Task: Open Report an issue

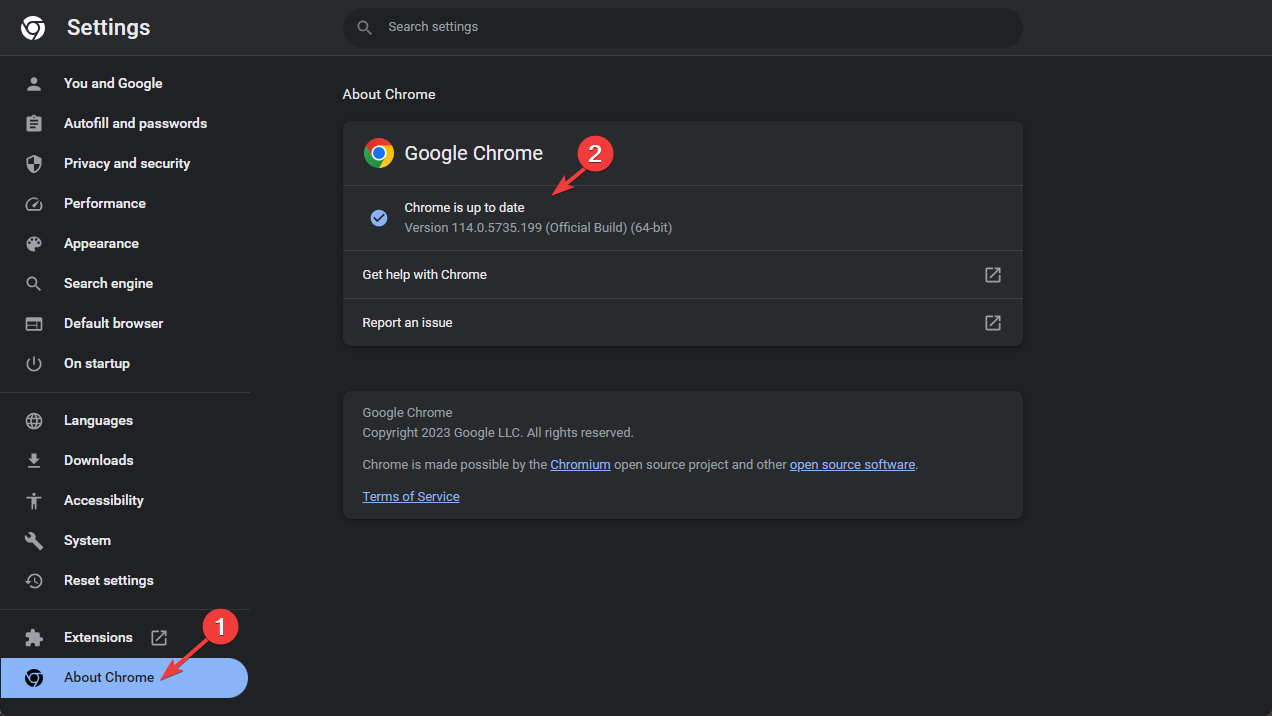Action: (682, 322)
